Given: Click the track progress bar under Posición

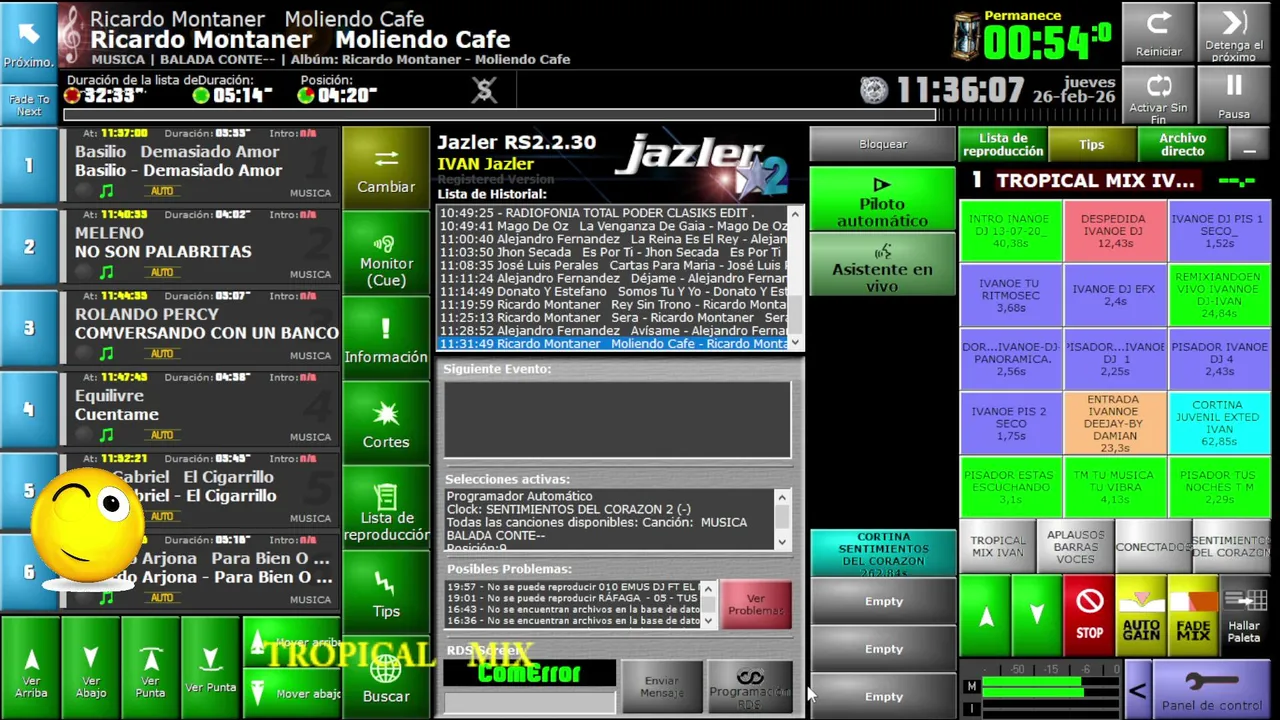Looking at the screenshot, I should 500,114.
